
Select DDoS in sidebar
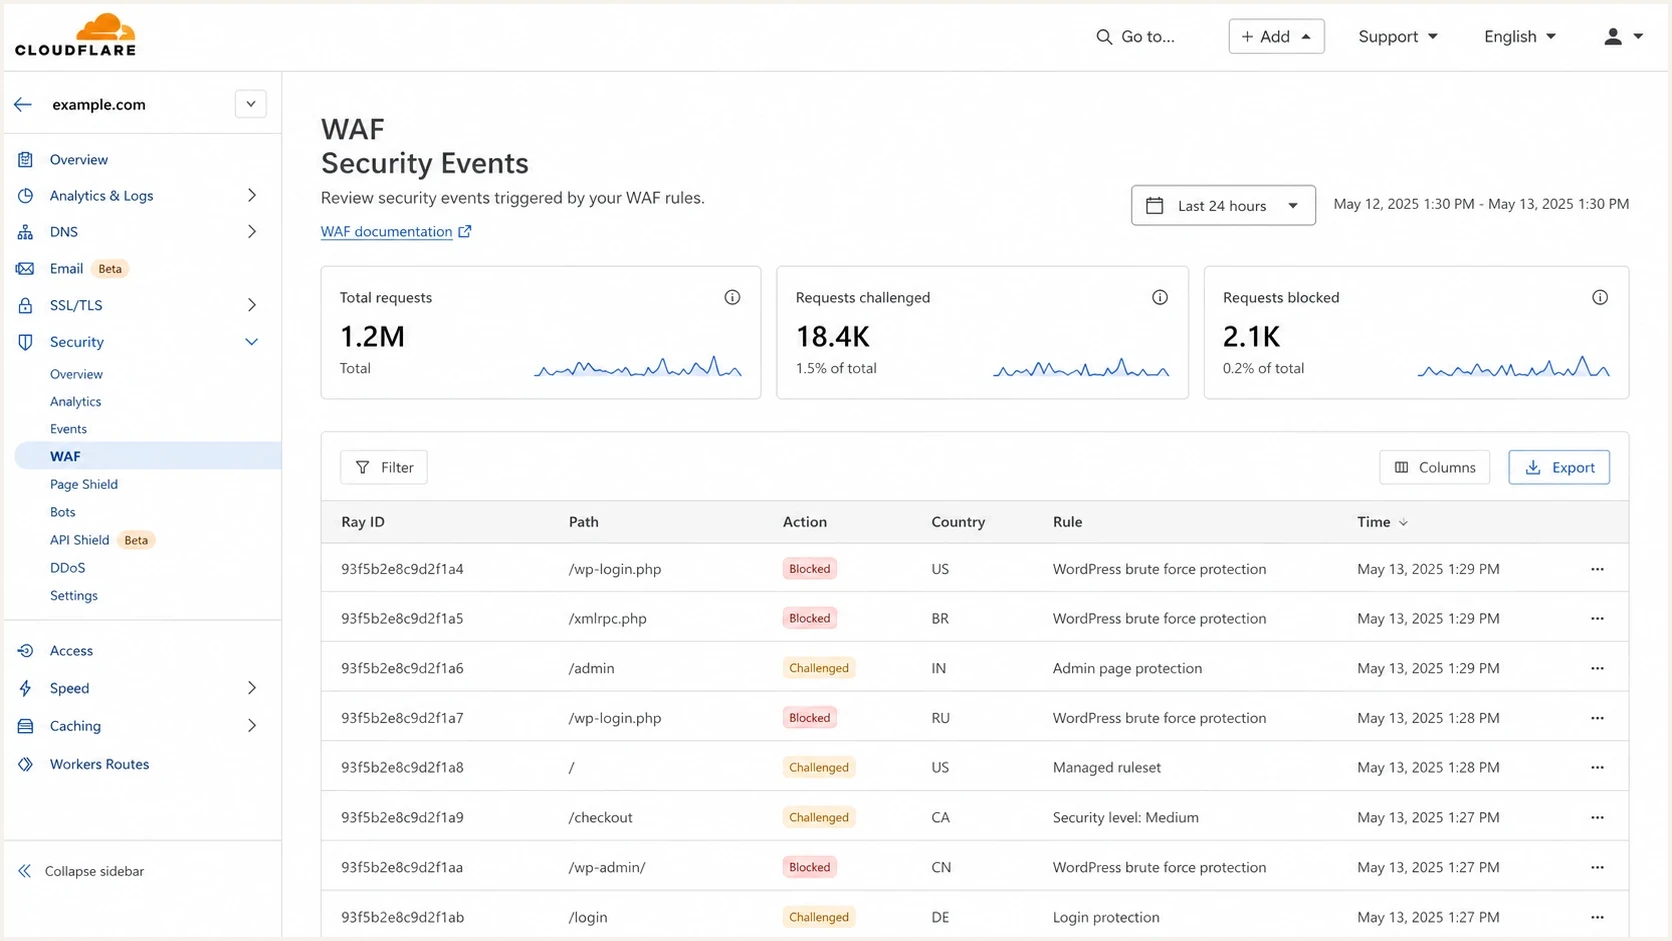(67, 567)
